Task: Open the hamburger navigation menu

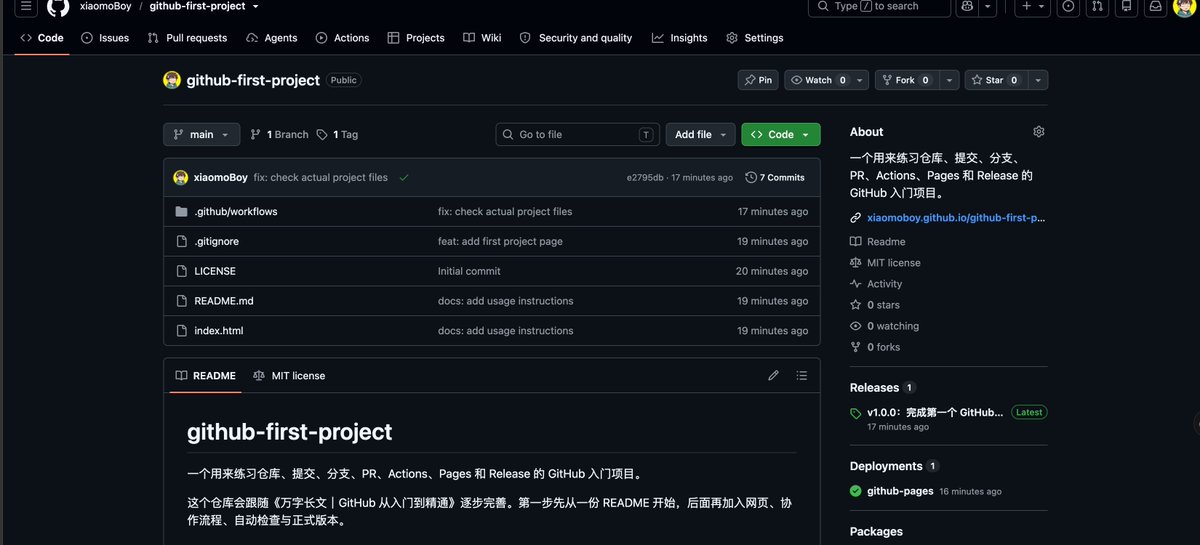Action: click(x=25, y=6)
